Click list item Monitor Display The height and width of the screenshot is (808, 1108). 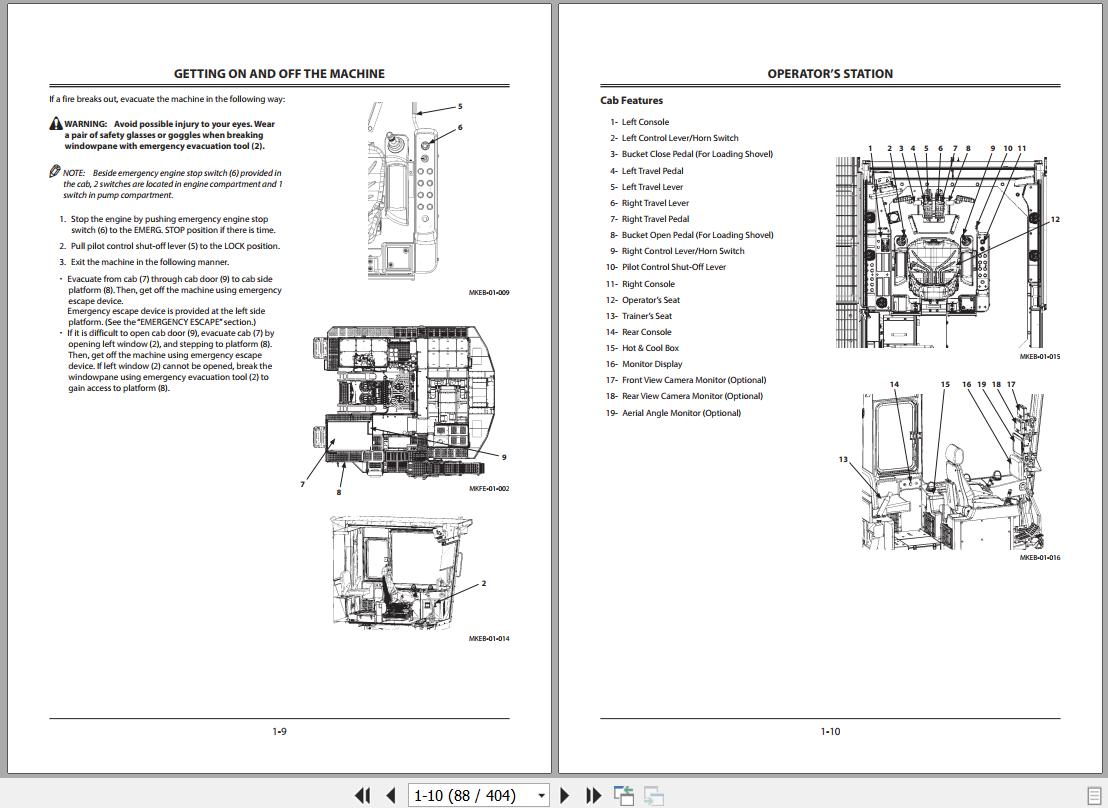coord(644,364)
